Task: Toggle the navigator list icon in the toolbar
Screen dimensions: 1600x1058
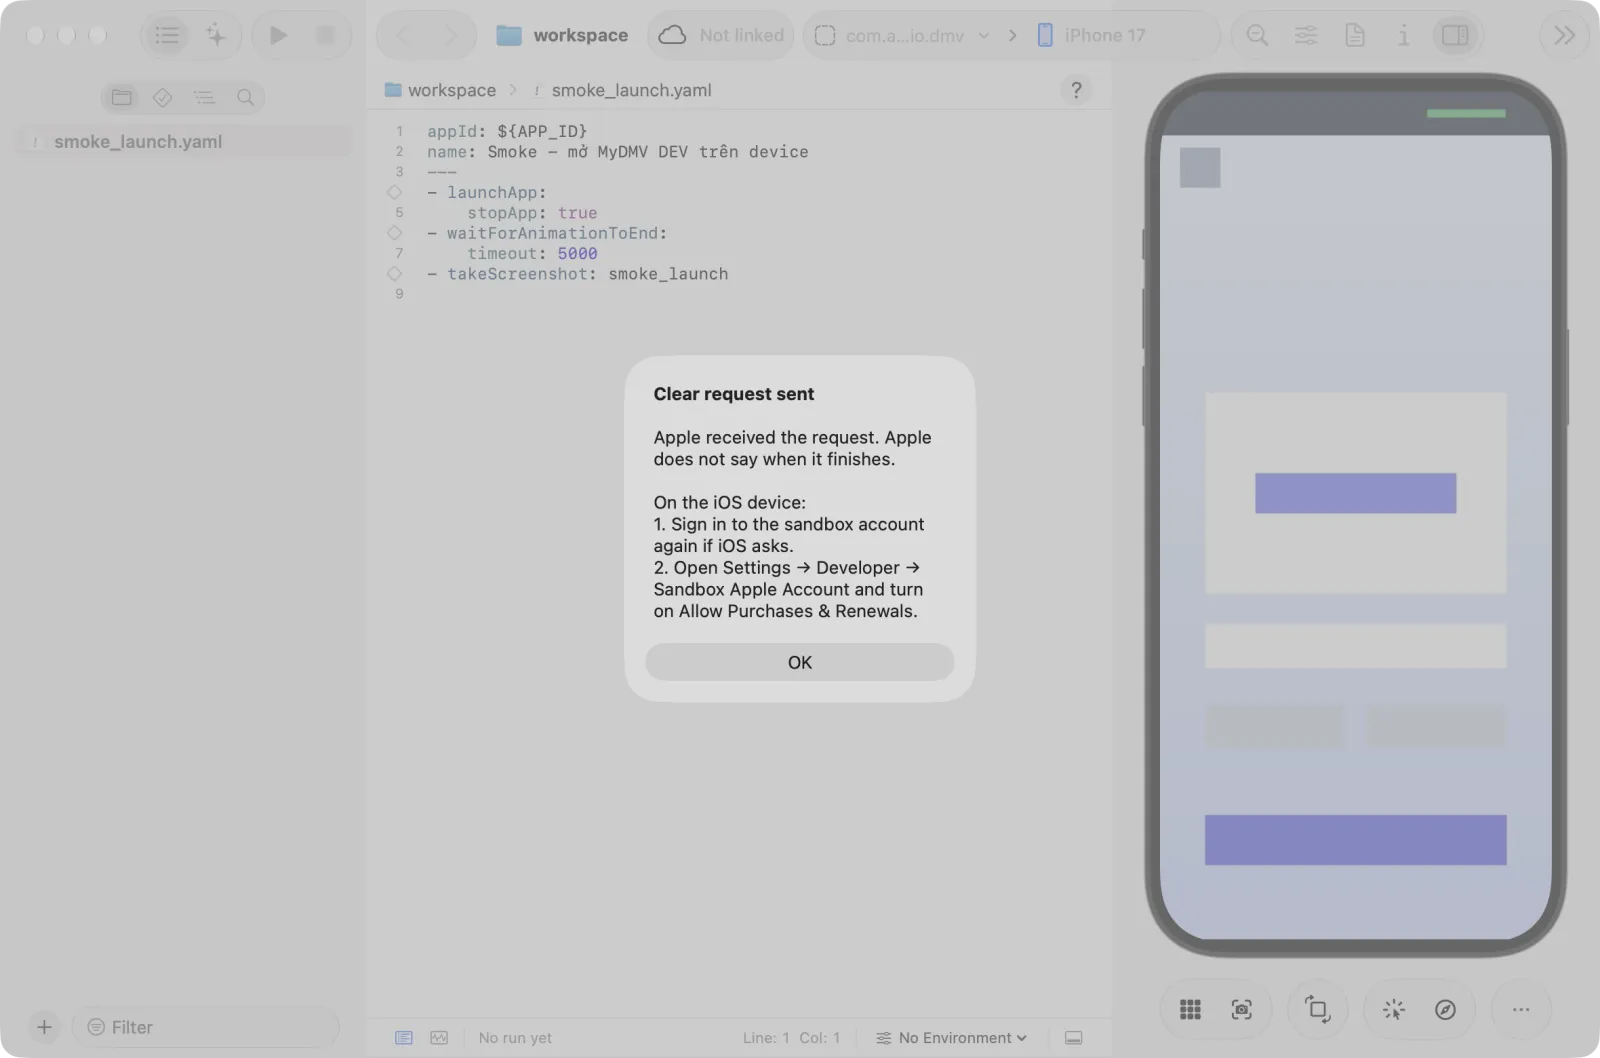Action: [167, 35]
